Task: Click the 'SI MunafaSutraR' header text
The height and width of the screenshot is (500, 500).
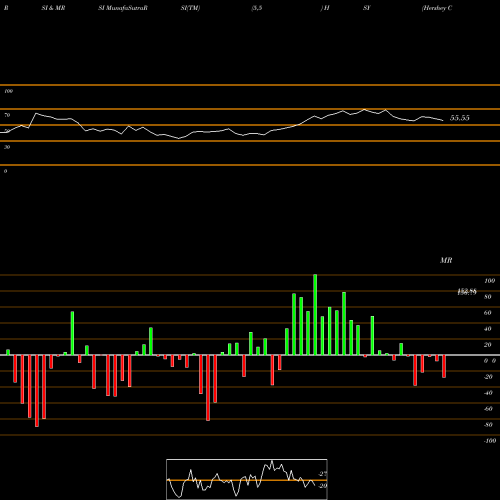Action: (123, 8)
